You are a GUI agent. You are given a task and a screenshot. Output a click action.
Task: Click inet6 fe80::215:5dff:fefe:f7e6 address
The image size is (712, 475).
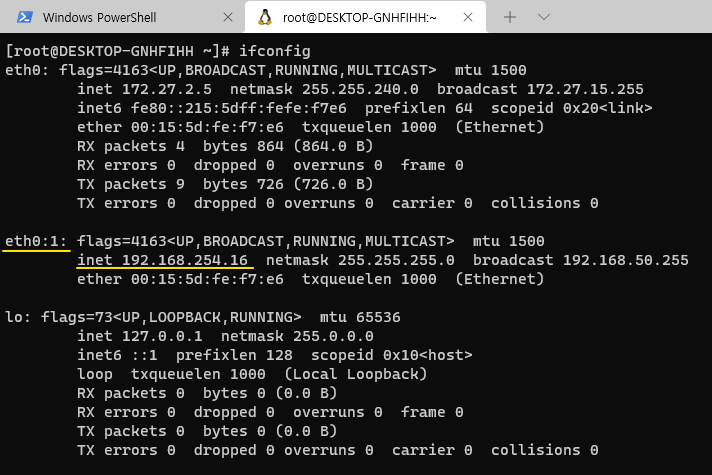212,108
